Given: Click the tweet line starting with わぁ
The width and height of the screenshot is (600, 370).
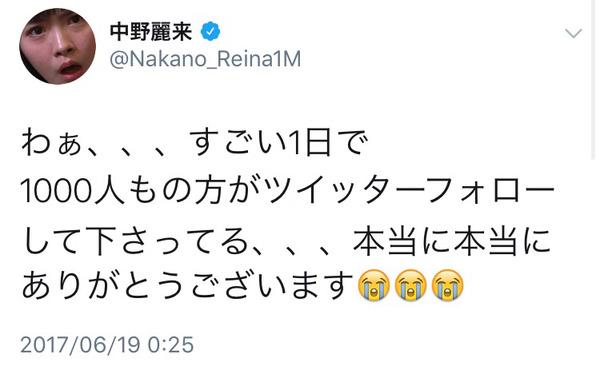Looking at the screenshot, I should coord(195,143).
